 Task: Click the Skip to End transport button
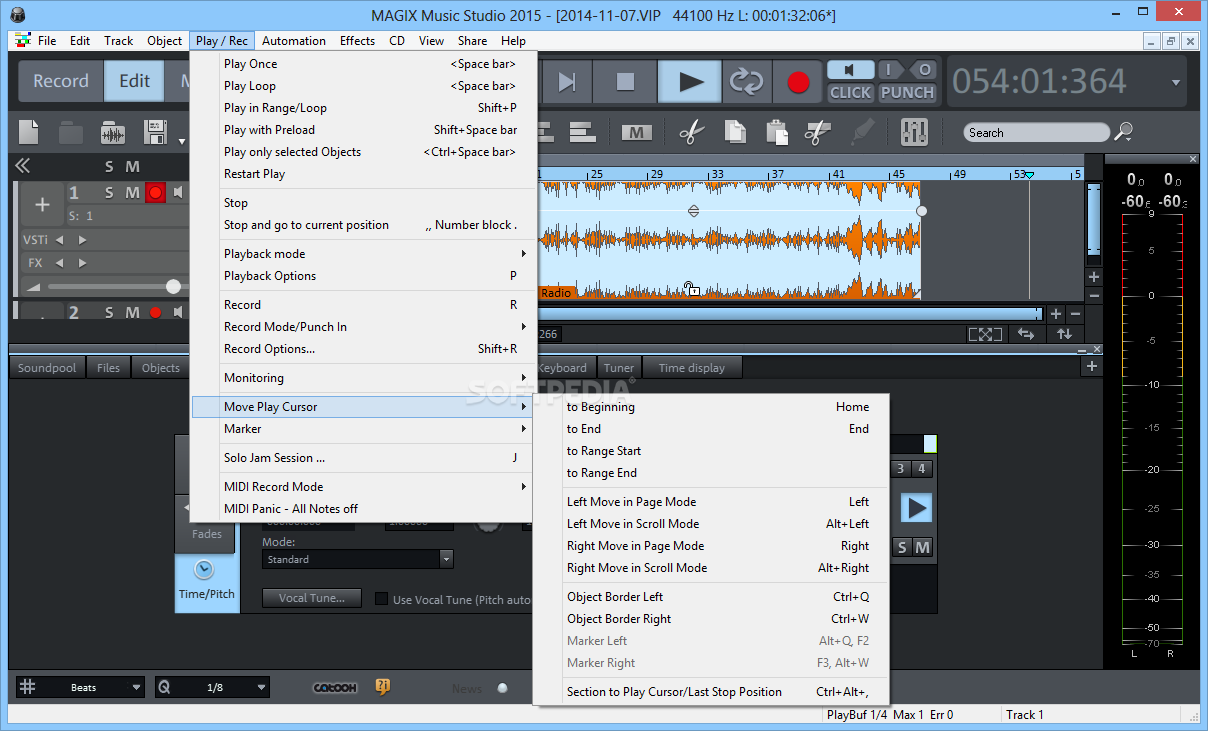click(x=567, y=81)
